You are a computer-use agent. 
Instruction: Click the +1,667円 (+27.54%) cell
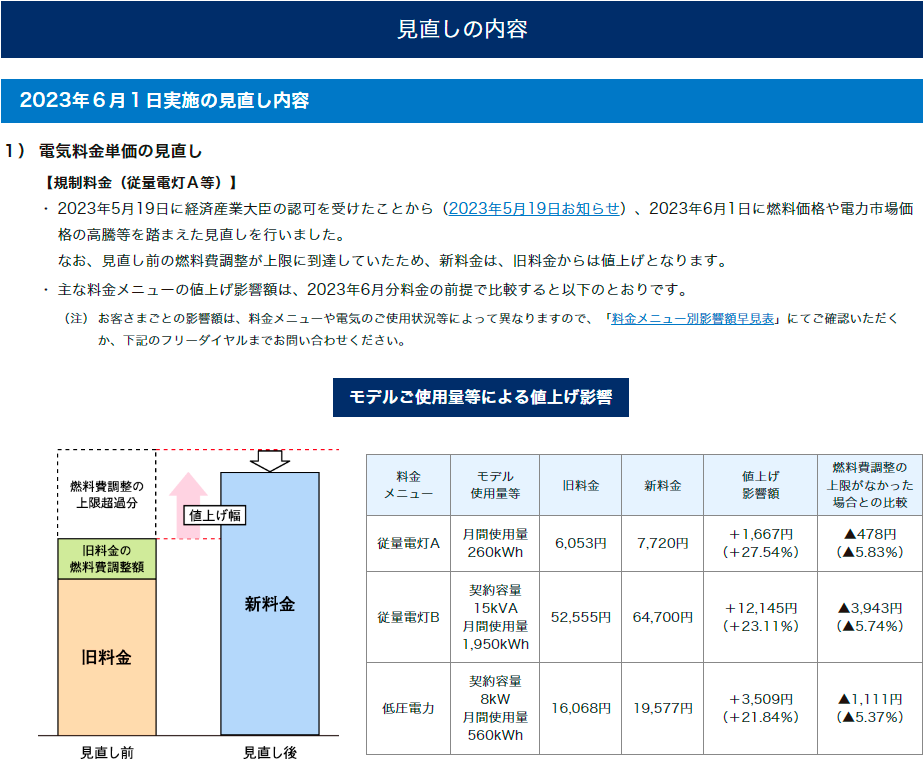click(760, 543)
